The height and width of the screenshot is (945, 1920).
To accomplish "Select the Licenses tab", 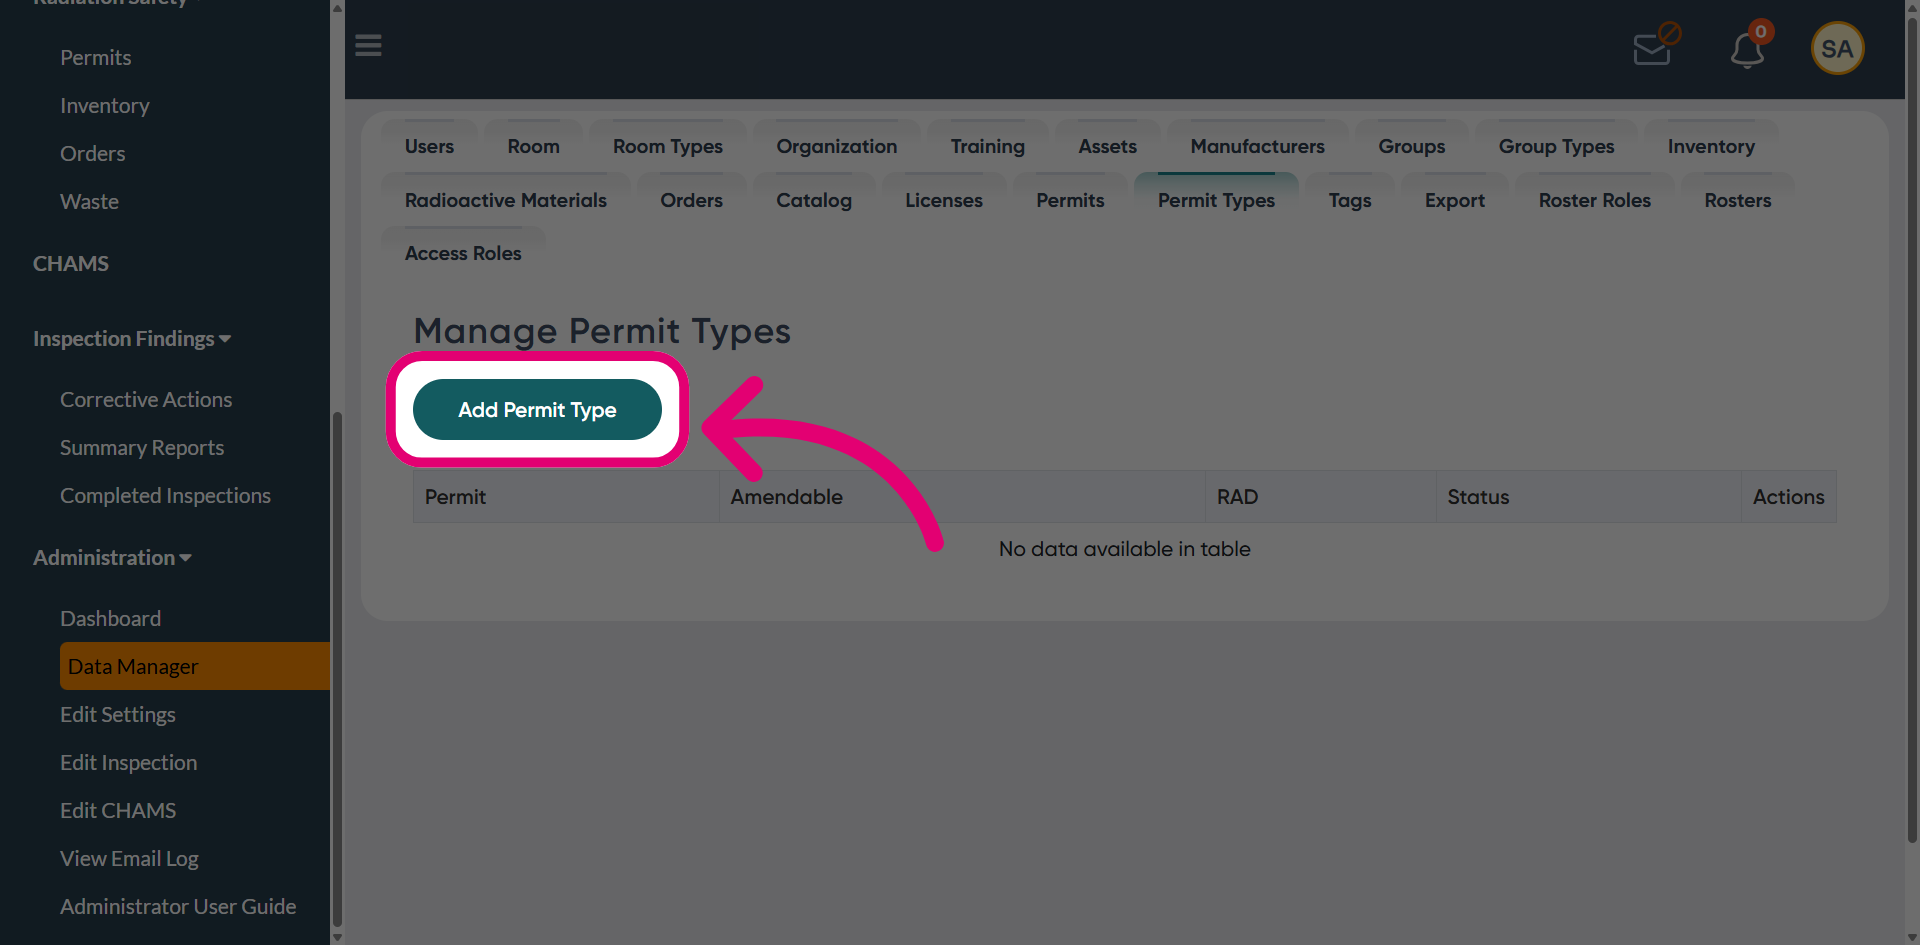I will [x=943, y=200].
